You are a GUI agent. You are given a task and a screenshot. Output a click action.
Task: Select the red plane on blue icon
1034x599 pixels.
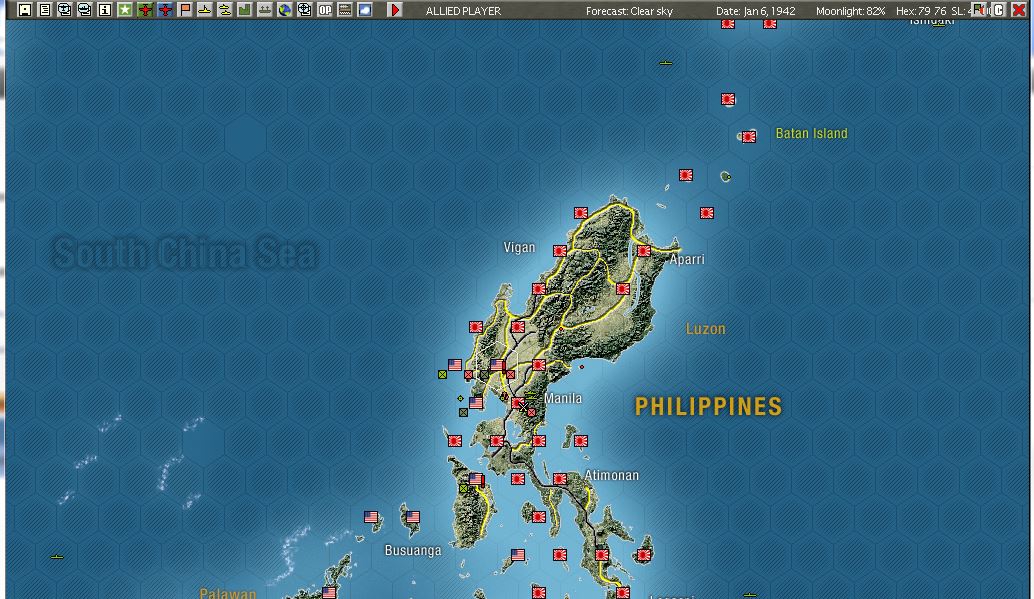point(165,10)
